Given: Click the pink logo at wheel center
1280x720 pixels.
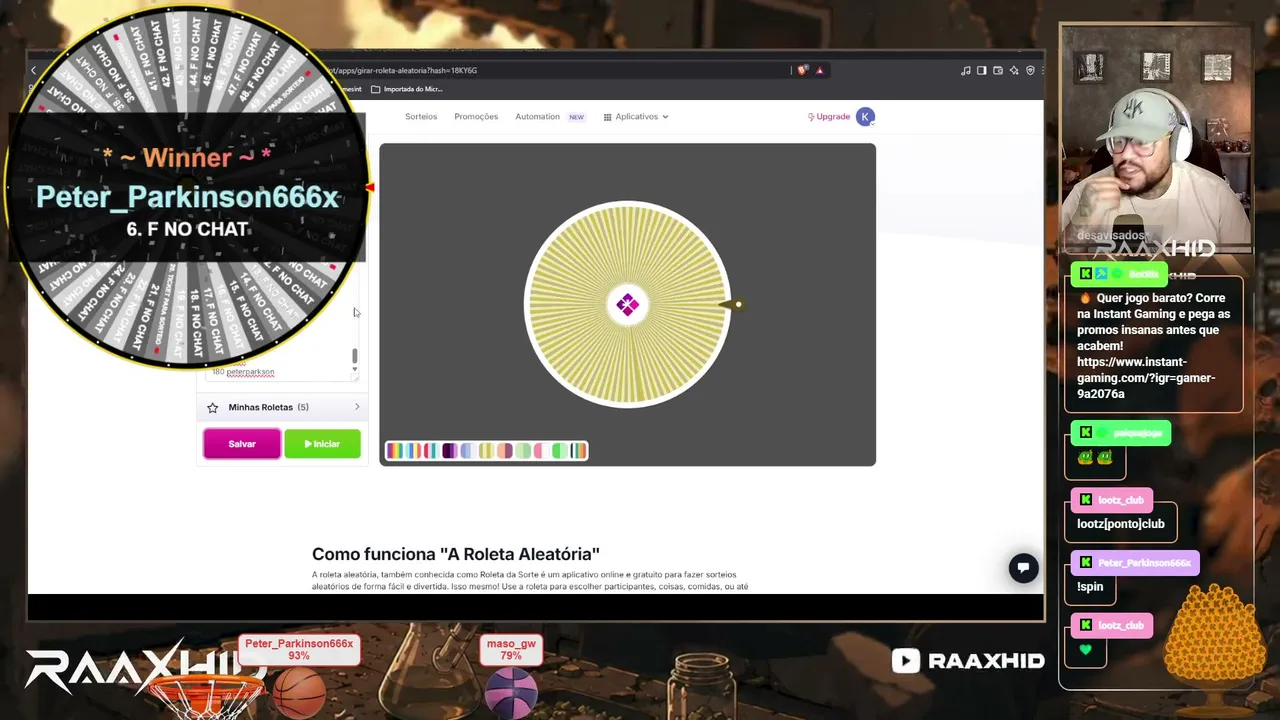Looking at the screenshot, I should [627, 305].
